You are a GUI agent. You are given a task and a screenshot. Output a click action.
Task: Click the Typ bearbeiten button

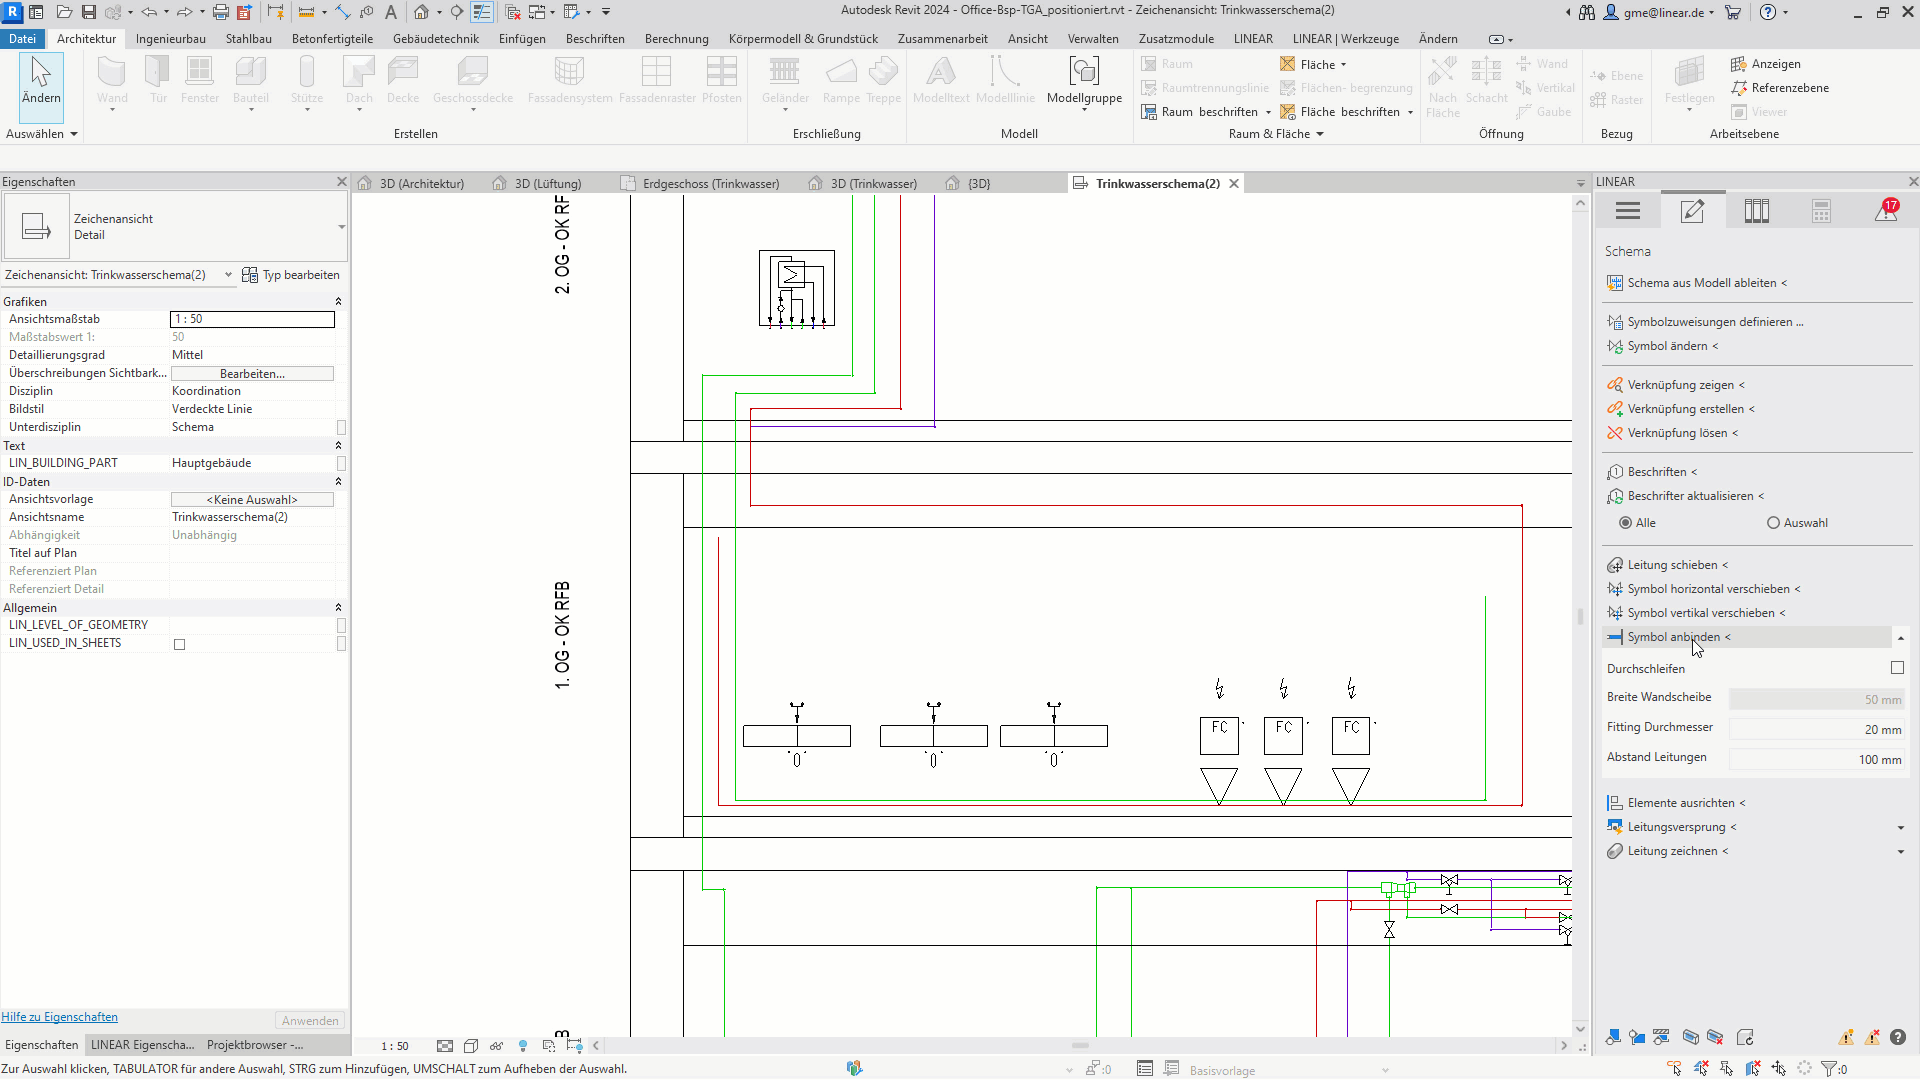tap(291, 274)
